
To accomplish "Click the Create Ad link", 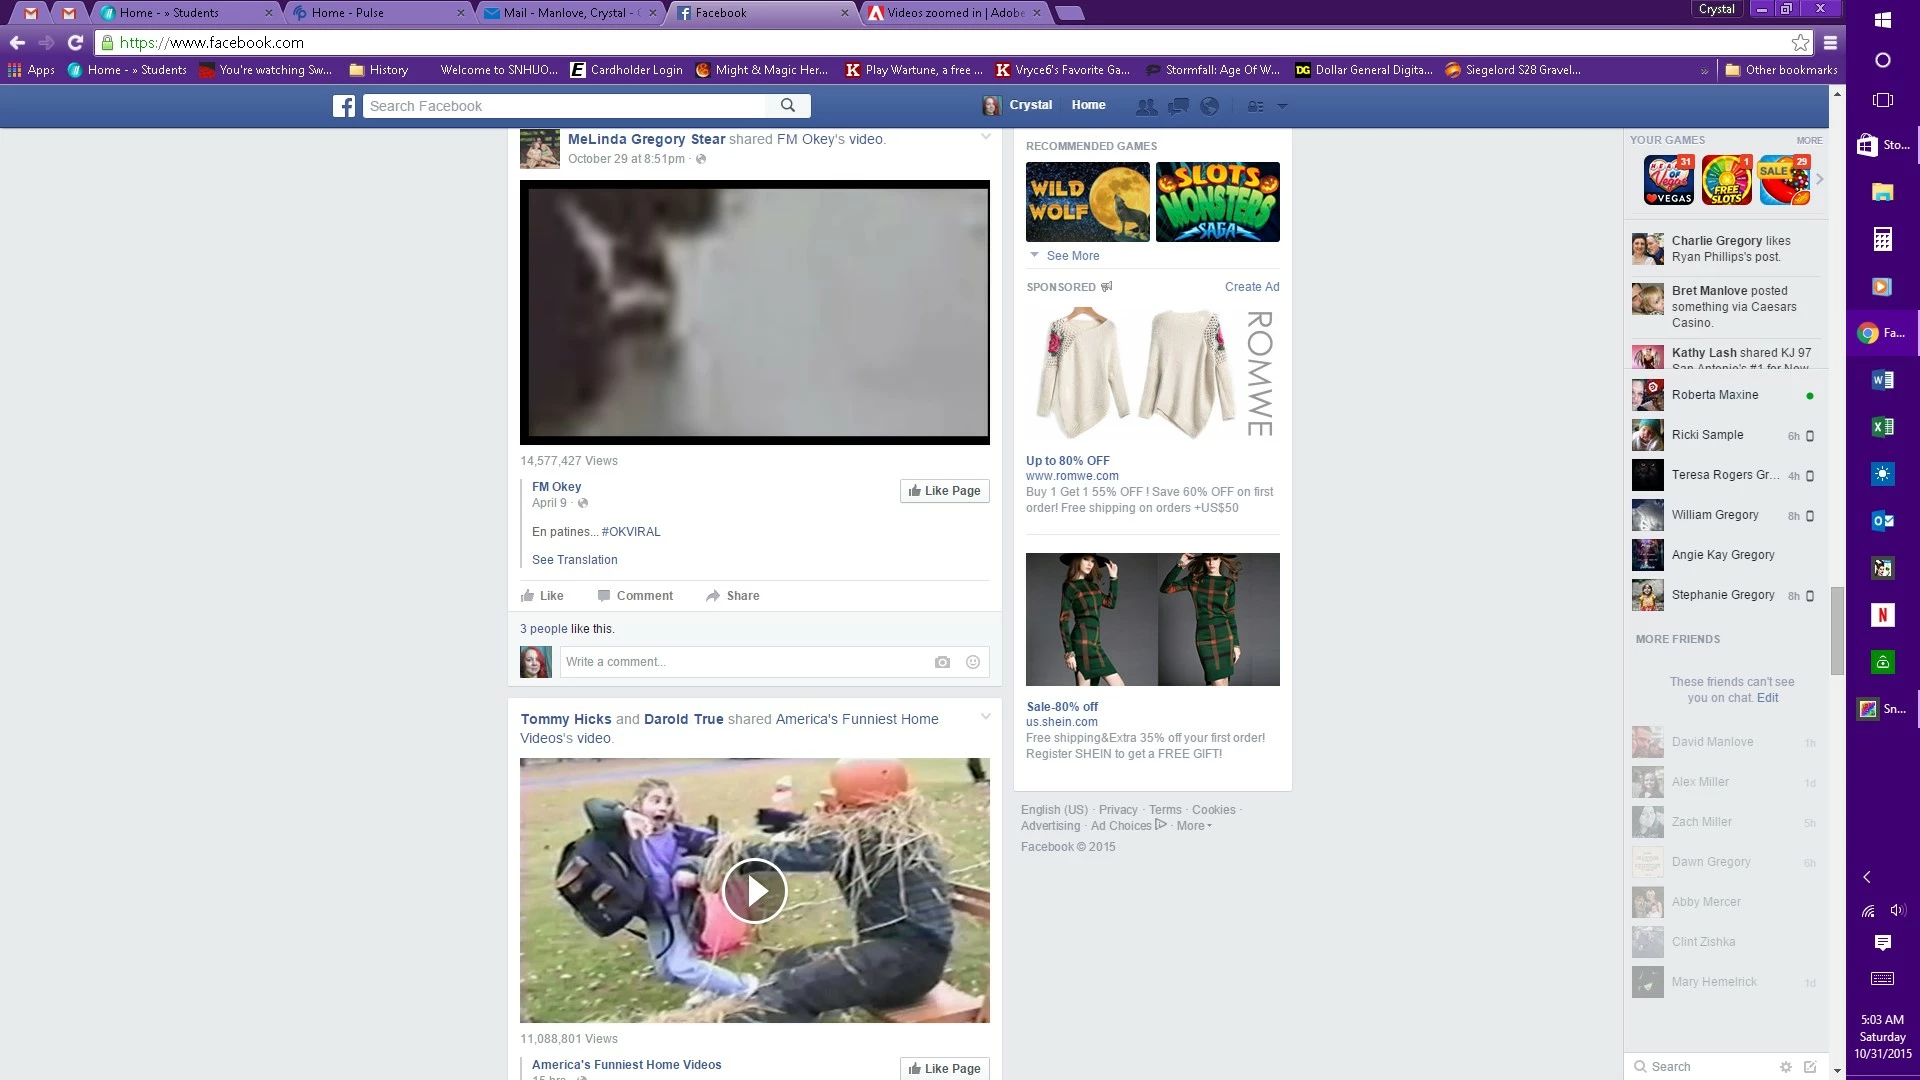I will (x=1251, y=287).
